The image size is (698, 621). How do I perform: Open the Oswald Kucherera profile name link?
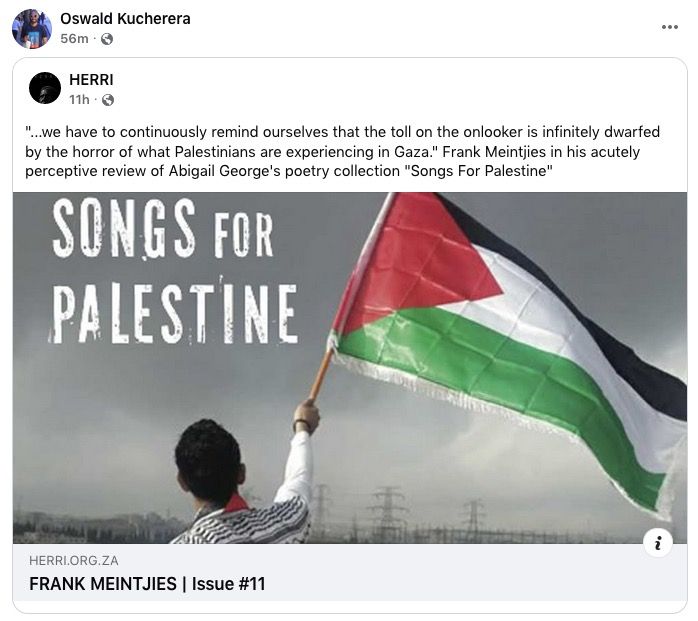(x=125, y=19)
